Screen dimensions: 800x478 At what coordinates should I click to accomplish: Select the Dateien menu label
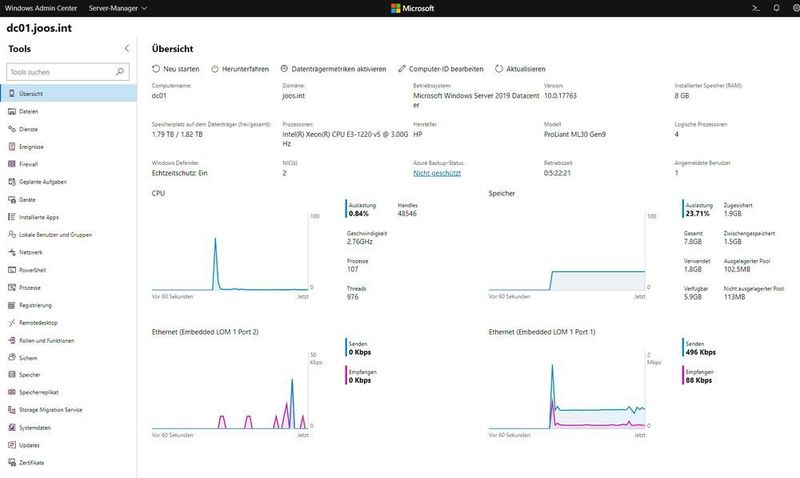[29, 111]
